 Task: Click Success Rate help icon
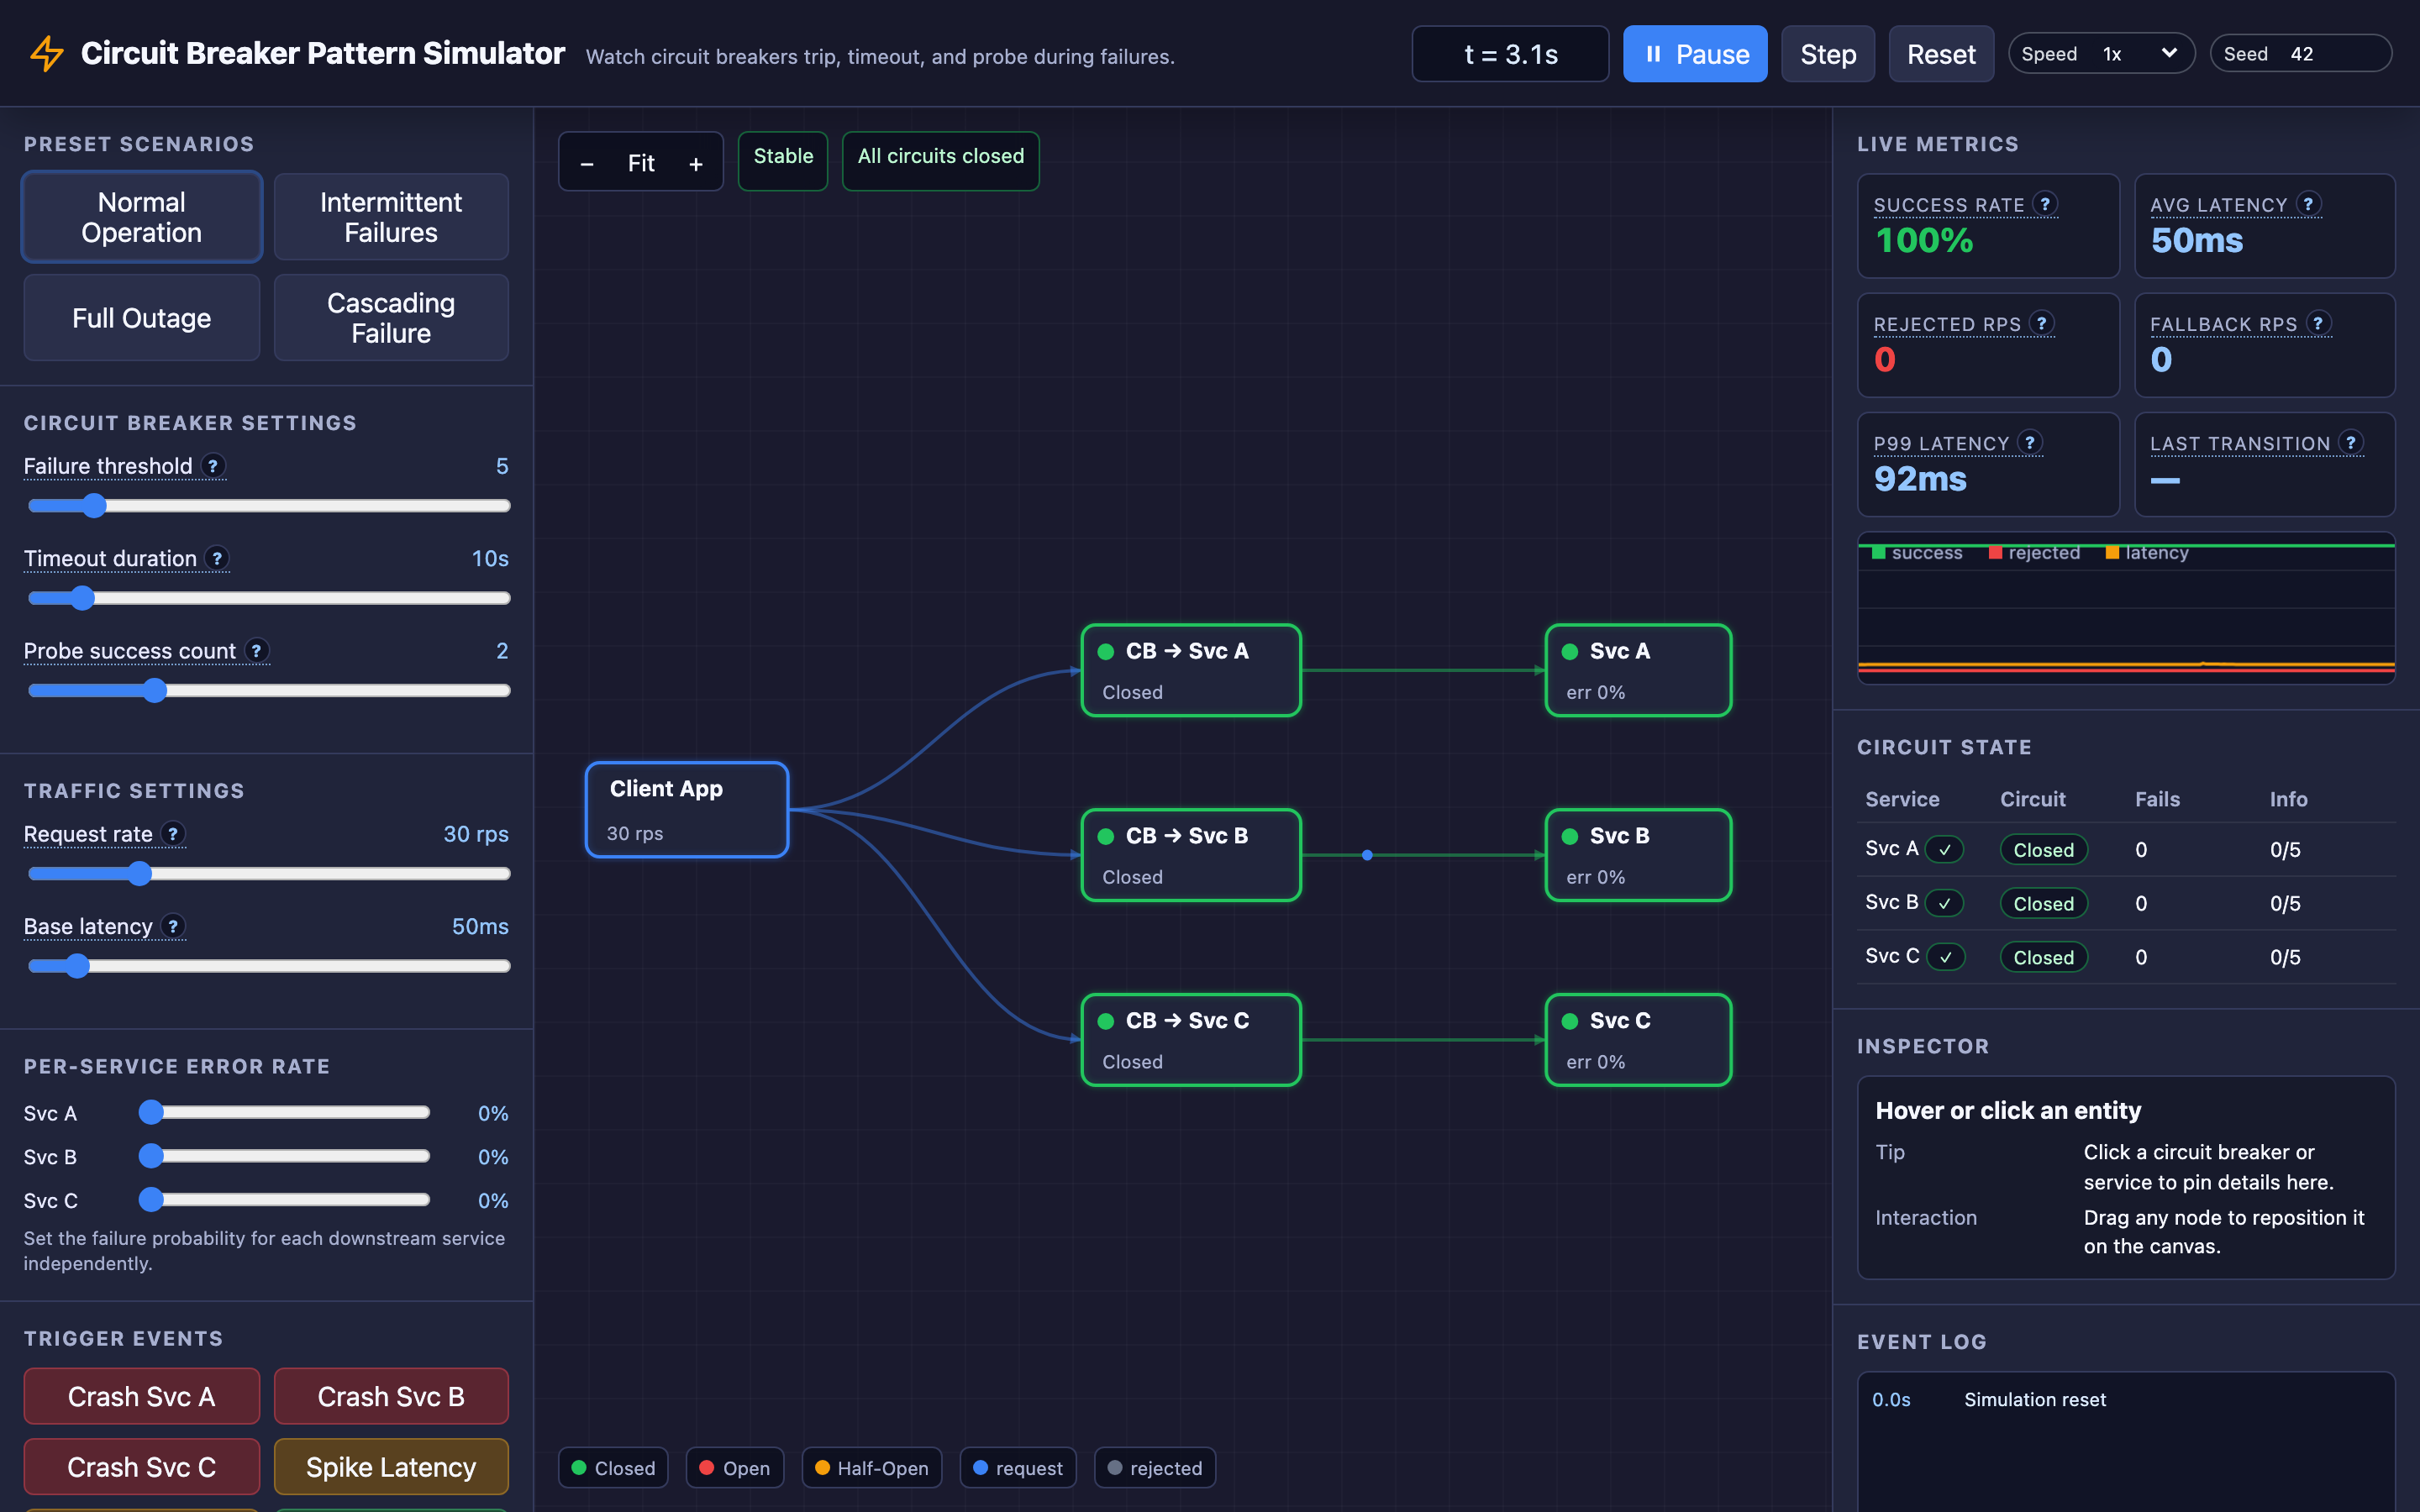click(2045, 204)
